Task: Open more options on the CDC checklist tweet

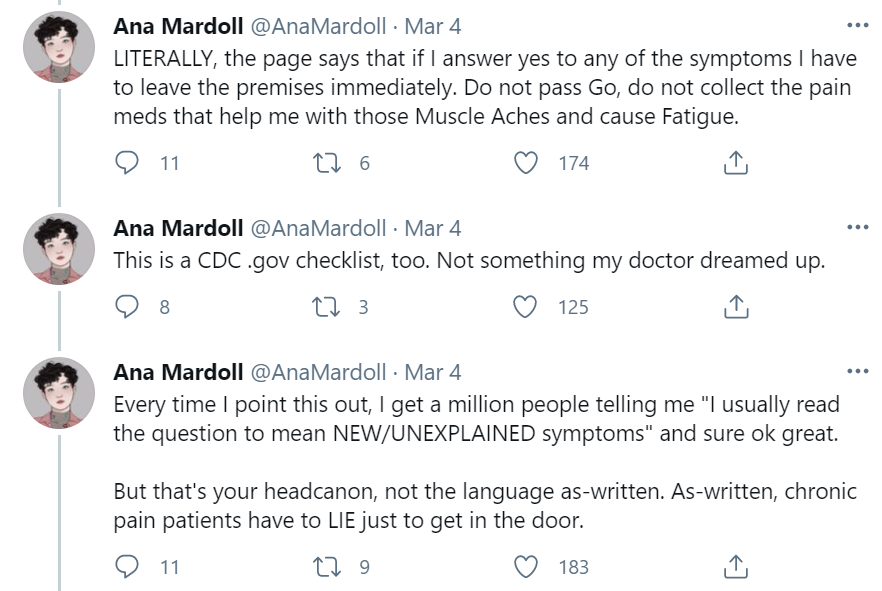Action: pos(857,228)
